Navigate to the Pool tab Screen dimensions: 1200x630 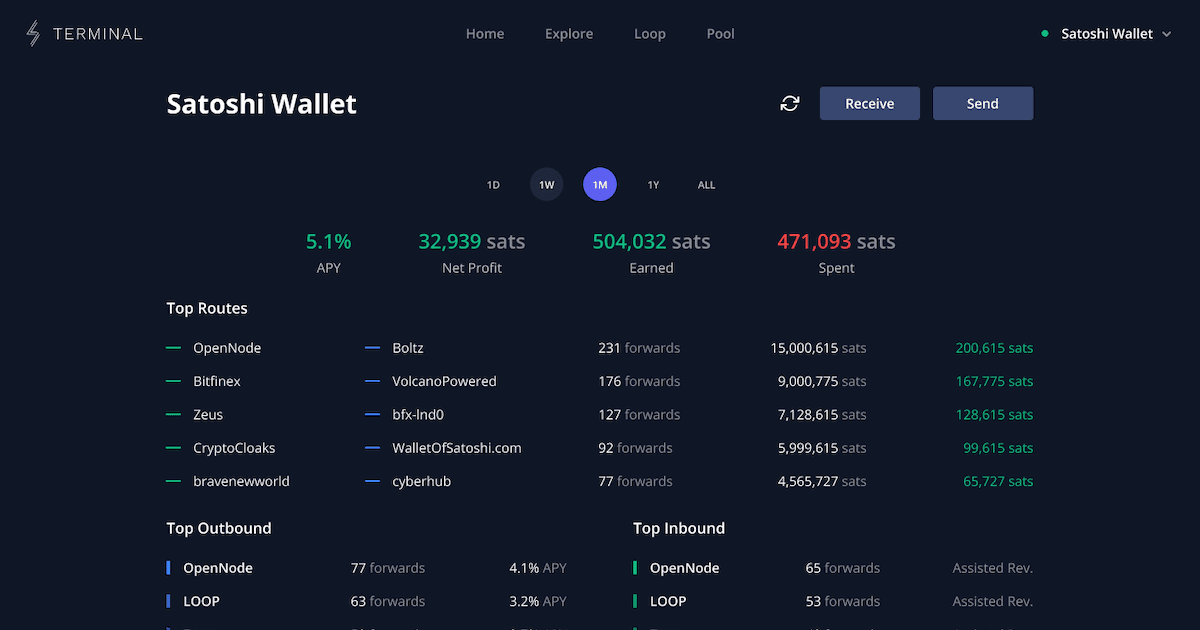click(x=721, y=34)
